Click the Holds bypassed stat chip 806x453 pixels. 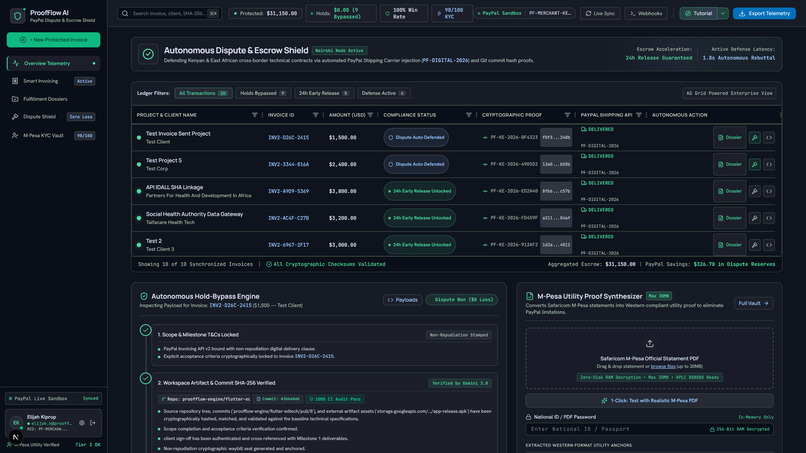341,13
